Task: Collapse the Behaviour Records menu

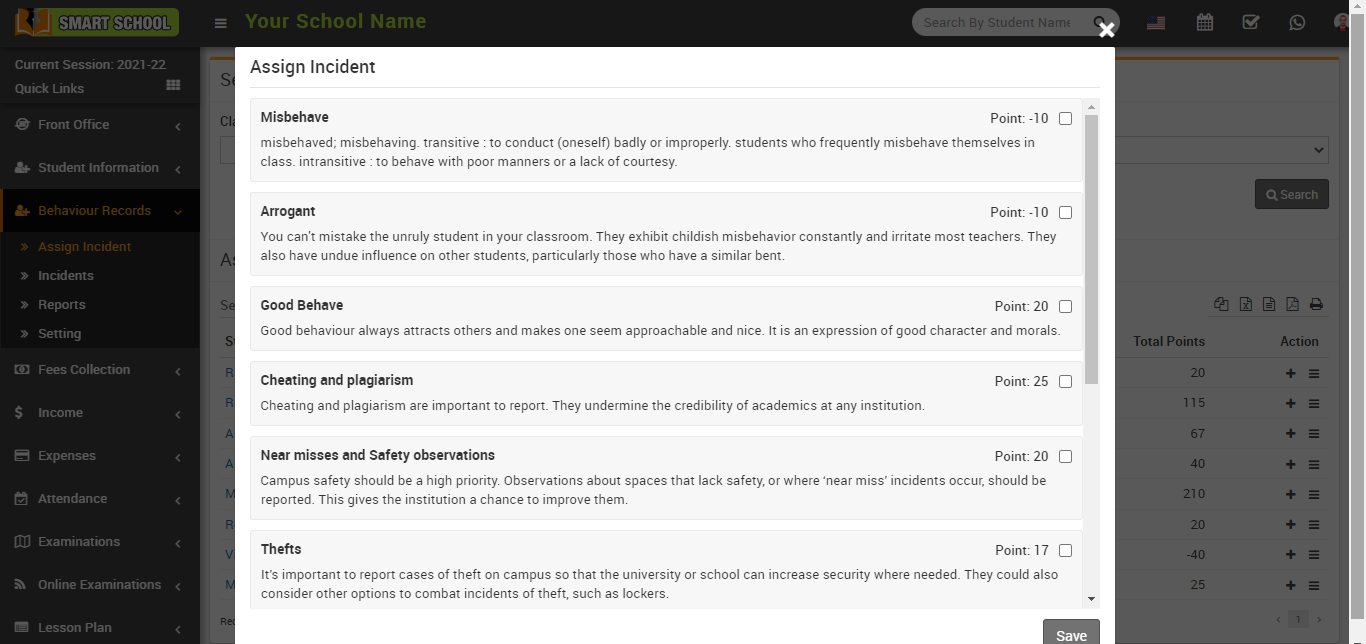Action: tap(99, 211)
